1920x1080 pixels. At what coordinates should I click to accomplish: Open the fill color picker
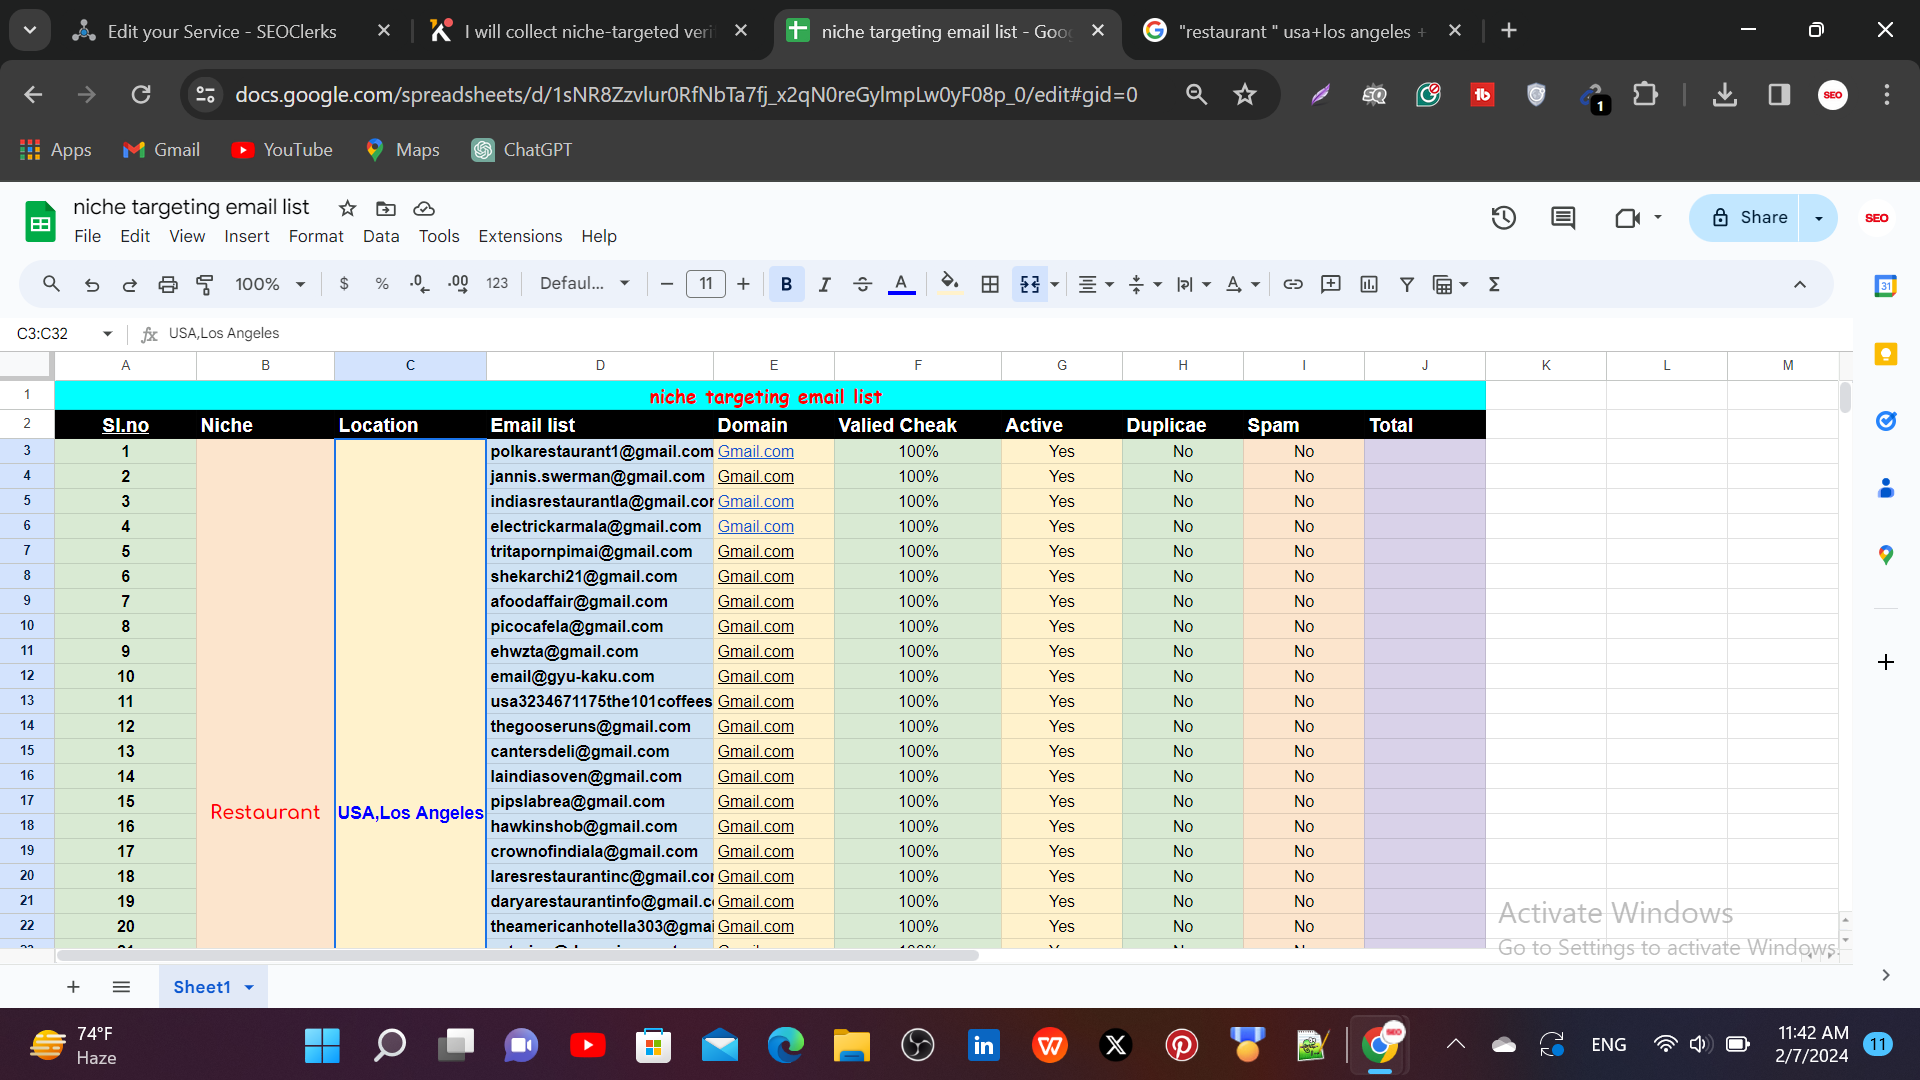coord(949,285)
